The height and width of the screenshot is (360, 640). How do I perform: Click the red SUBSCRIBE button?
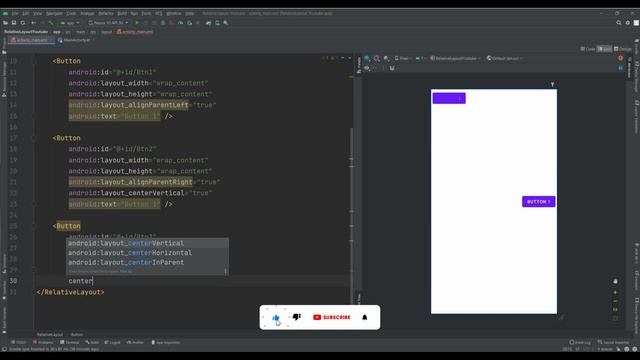332,317
